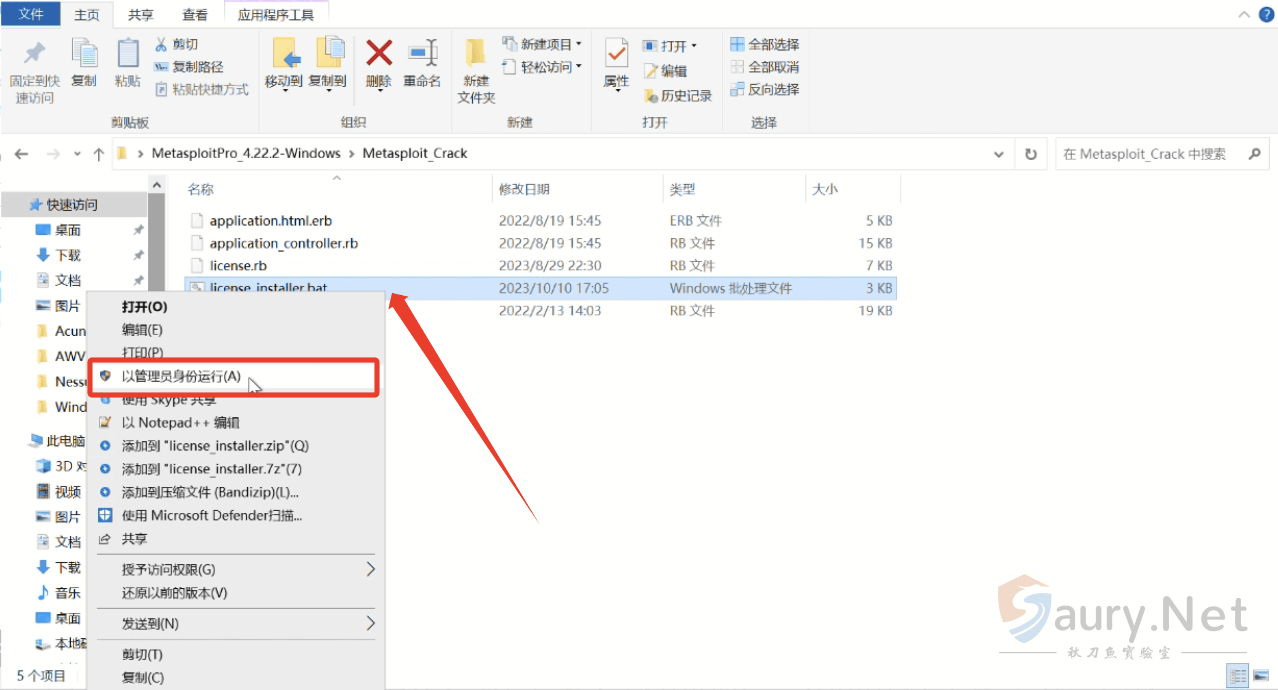Open the address bar history dropdown
This screenshot has width=1278, height=690.
998,154
